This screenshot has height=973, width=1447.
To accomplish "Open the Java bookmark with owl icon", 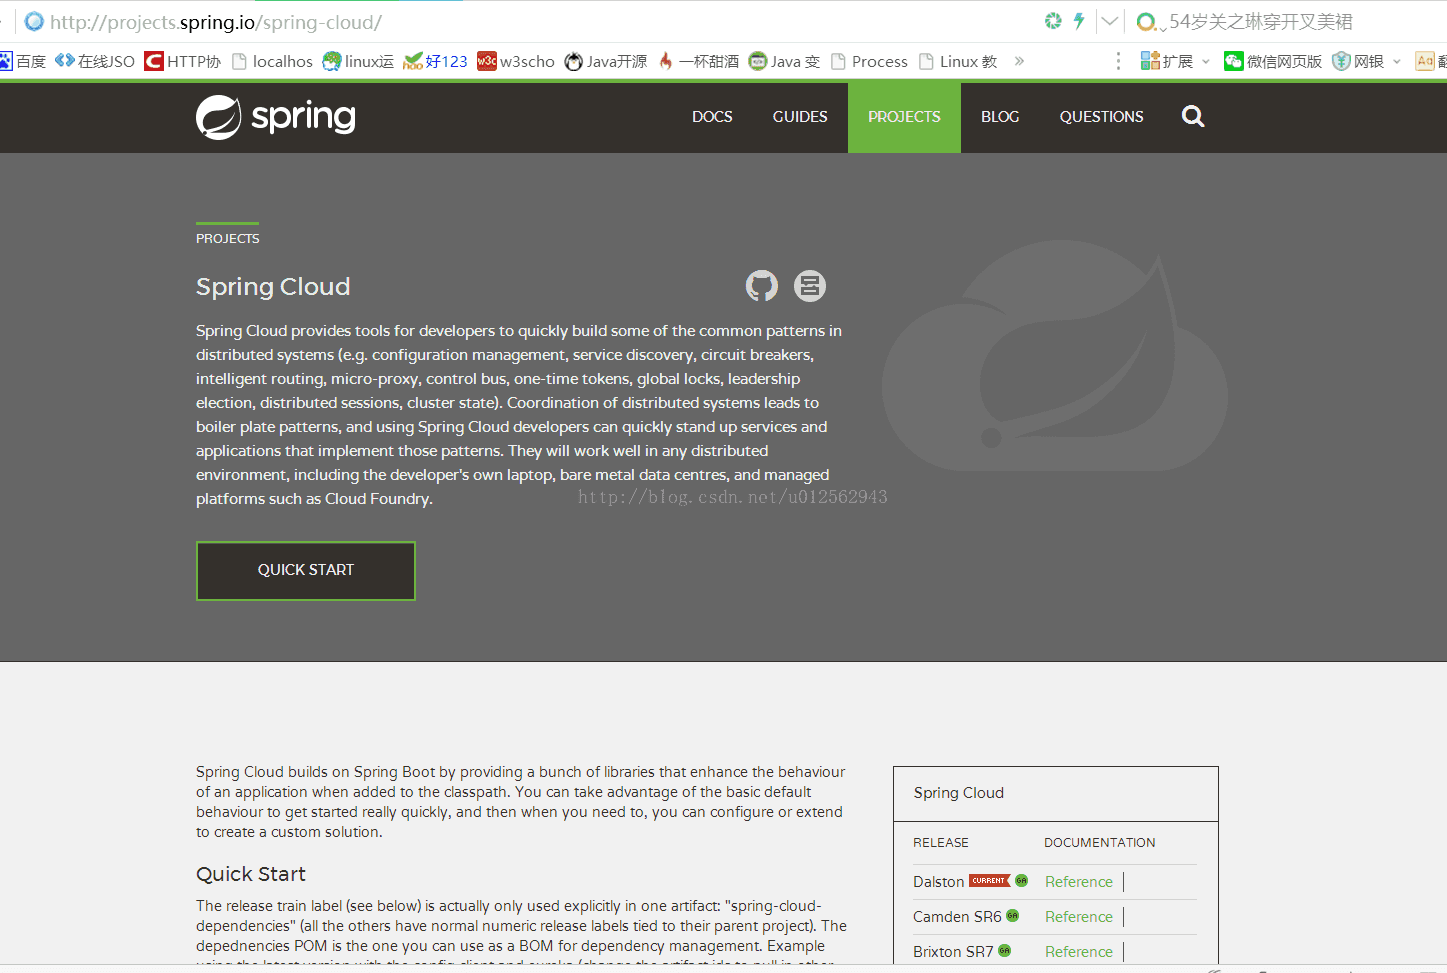I will pyautogui.click(x=784, y=61).
